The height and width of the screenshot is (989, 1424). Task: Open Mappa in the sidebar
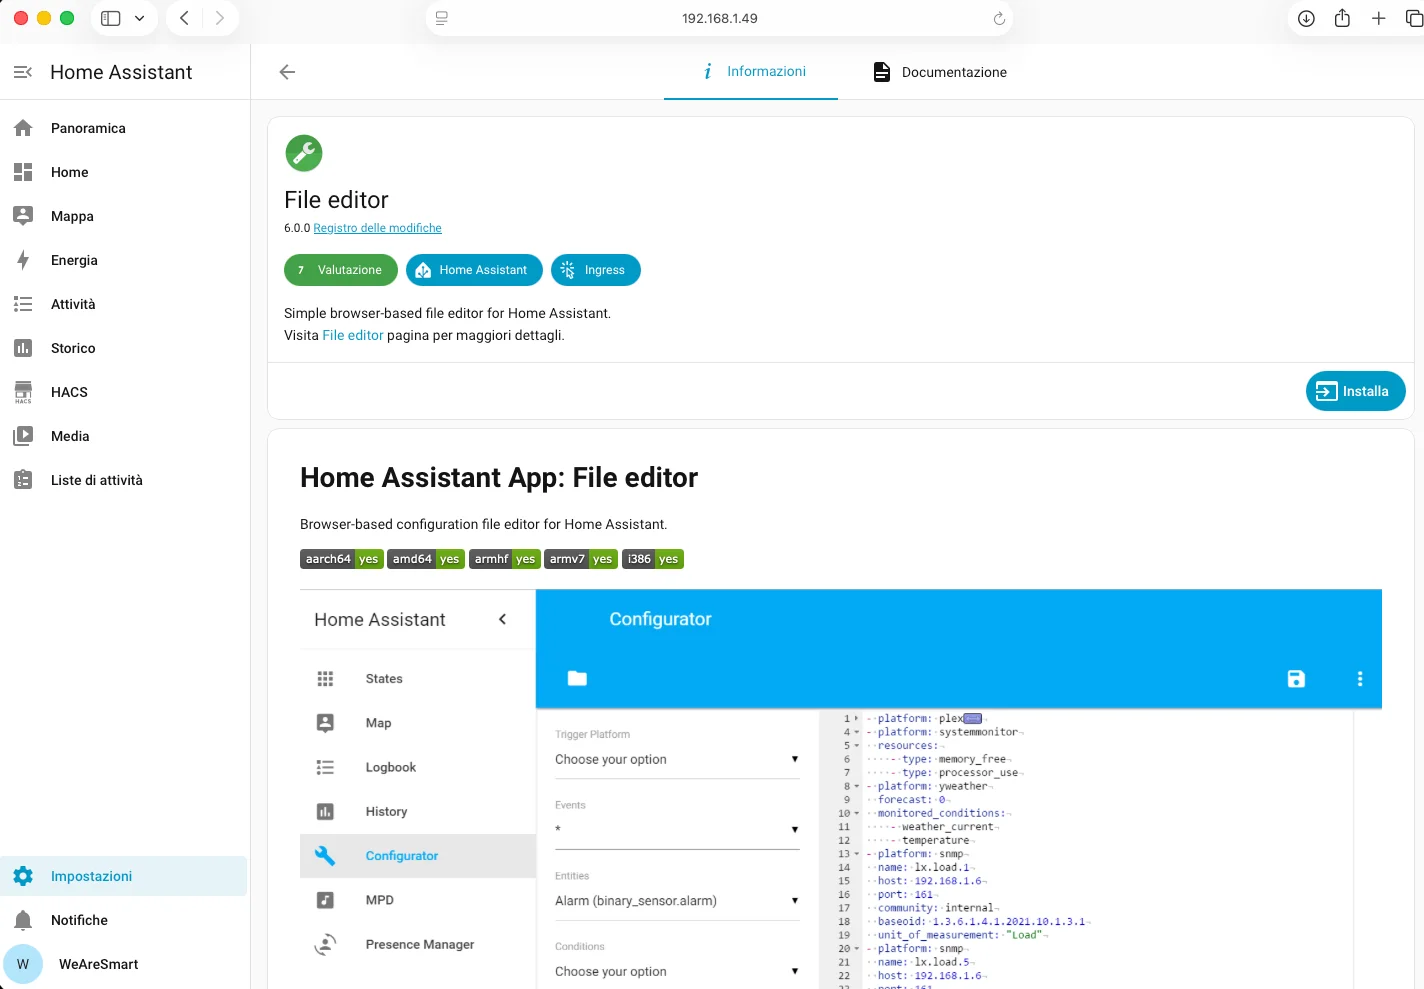tap(125, 216)
